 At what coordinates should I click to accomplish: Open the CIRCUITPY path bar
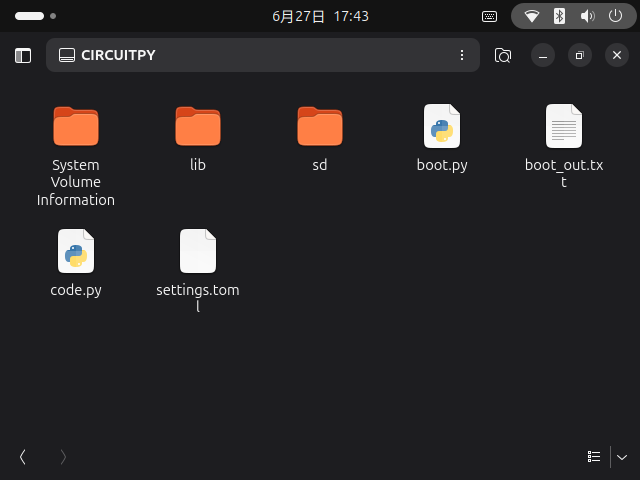pos(262,55)
